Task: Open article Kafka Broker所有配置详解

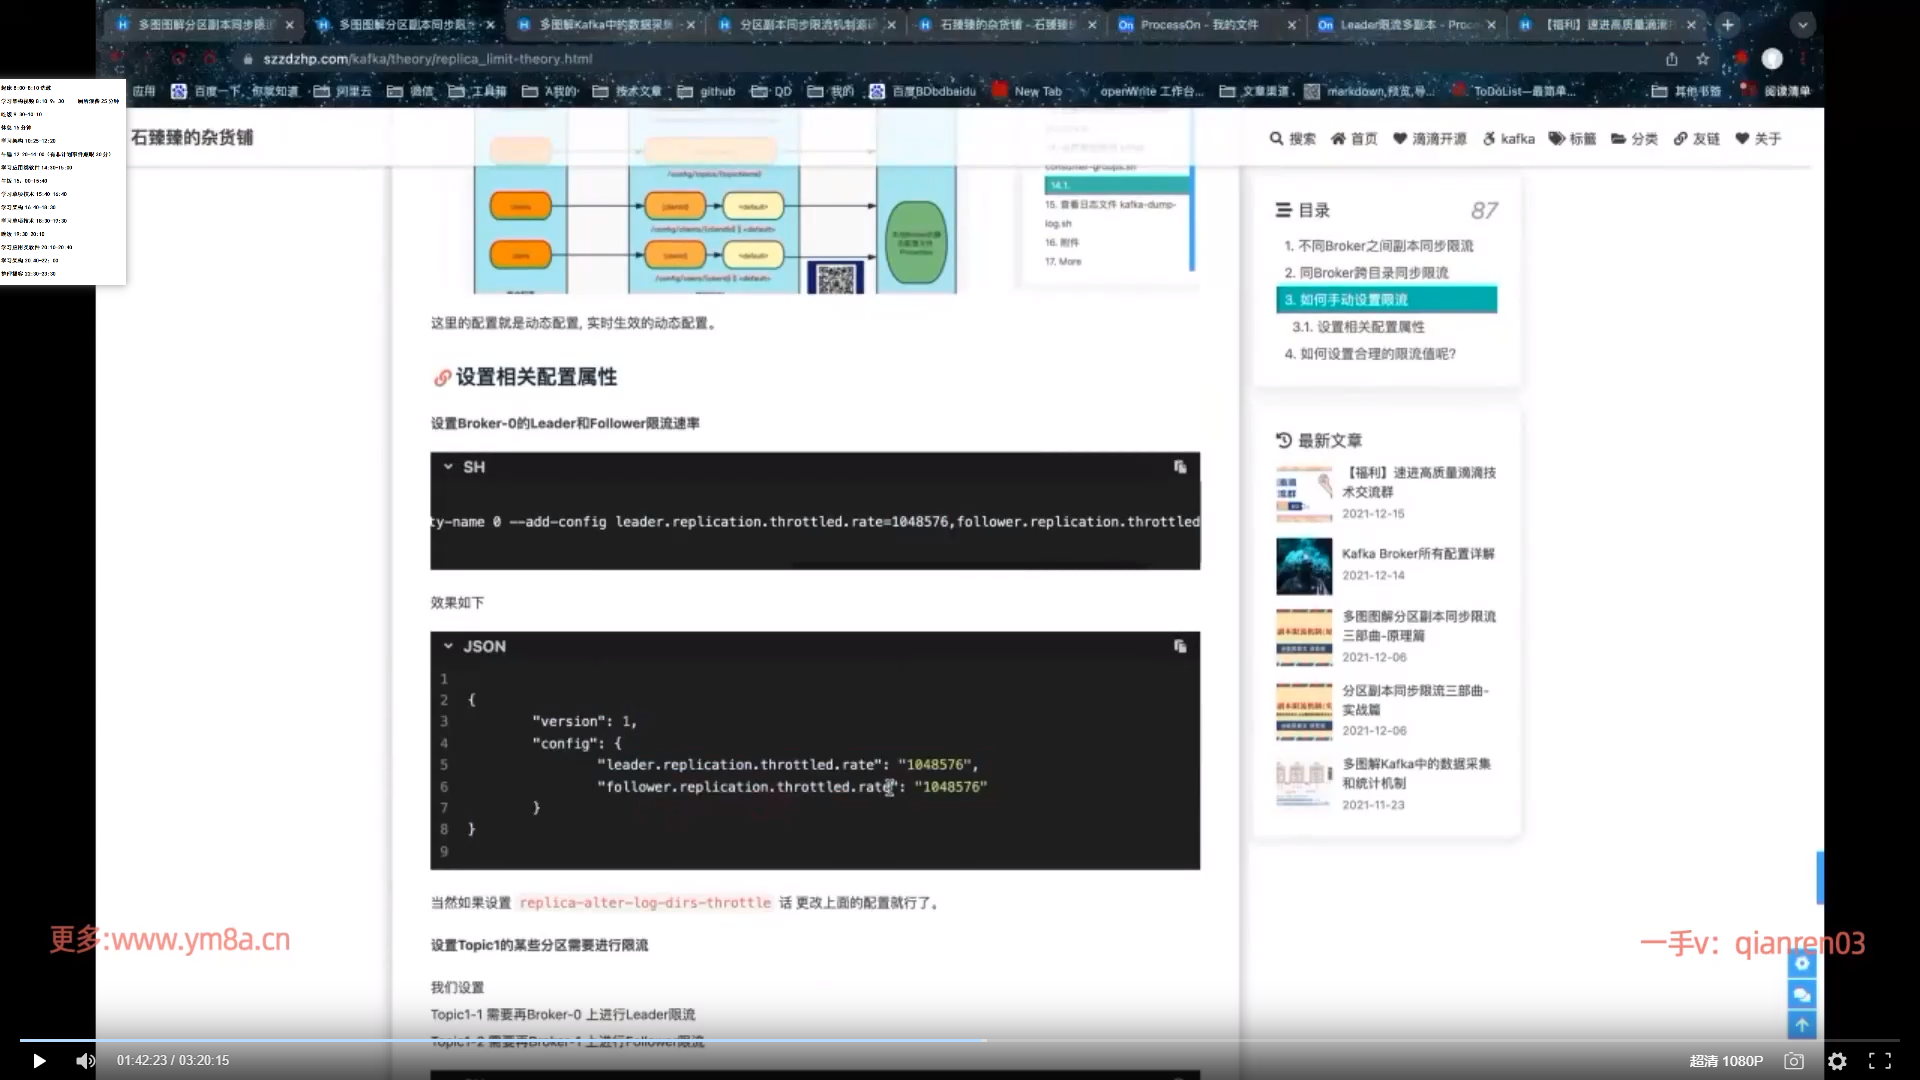Action: (1417, 554)
